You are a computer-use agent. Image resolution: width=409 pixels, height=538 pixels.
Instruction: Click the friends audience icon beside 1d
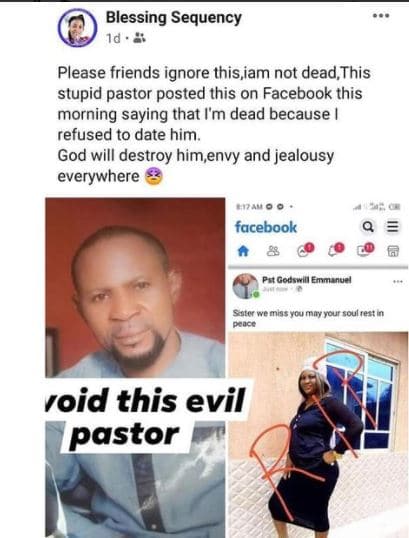coord(139,38)
